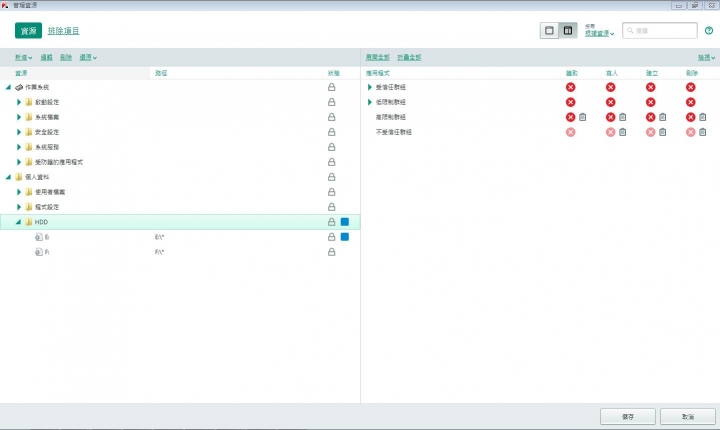
Task: Open search scope dropdown beside search box
Action: 599,34
